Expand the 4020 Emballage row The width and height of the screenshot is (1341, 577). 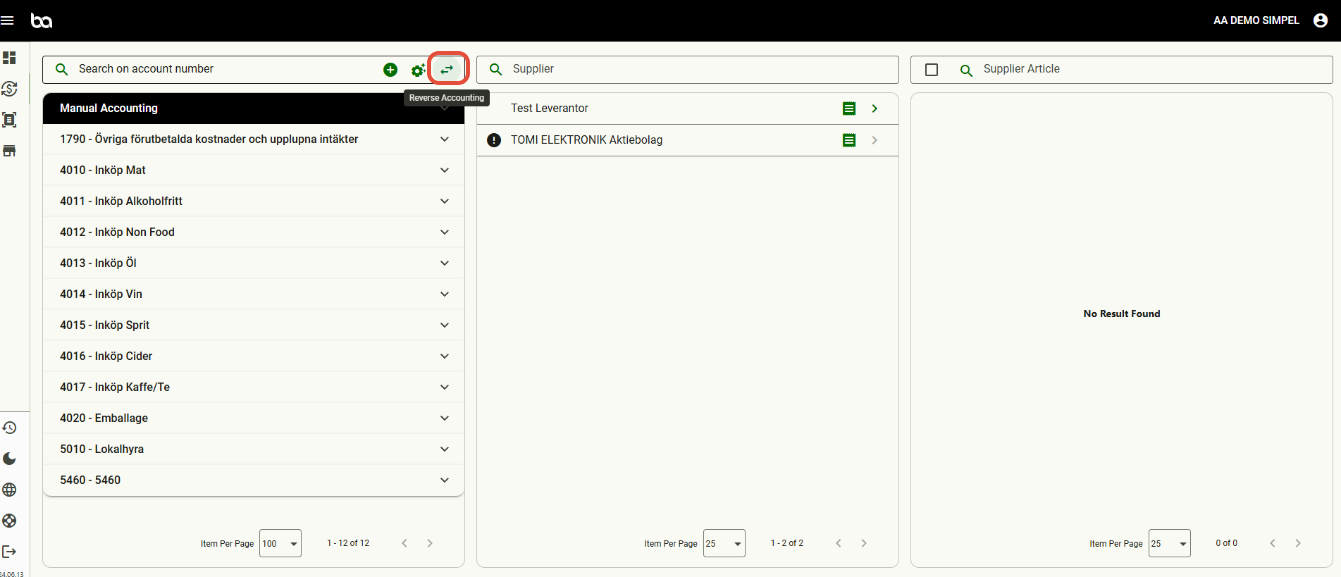pos(445,418)
